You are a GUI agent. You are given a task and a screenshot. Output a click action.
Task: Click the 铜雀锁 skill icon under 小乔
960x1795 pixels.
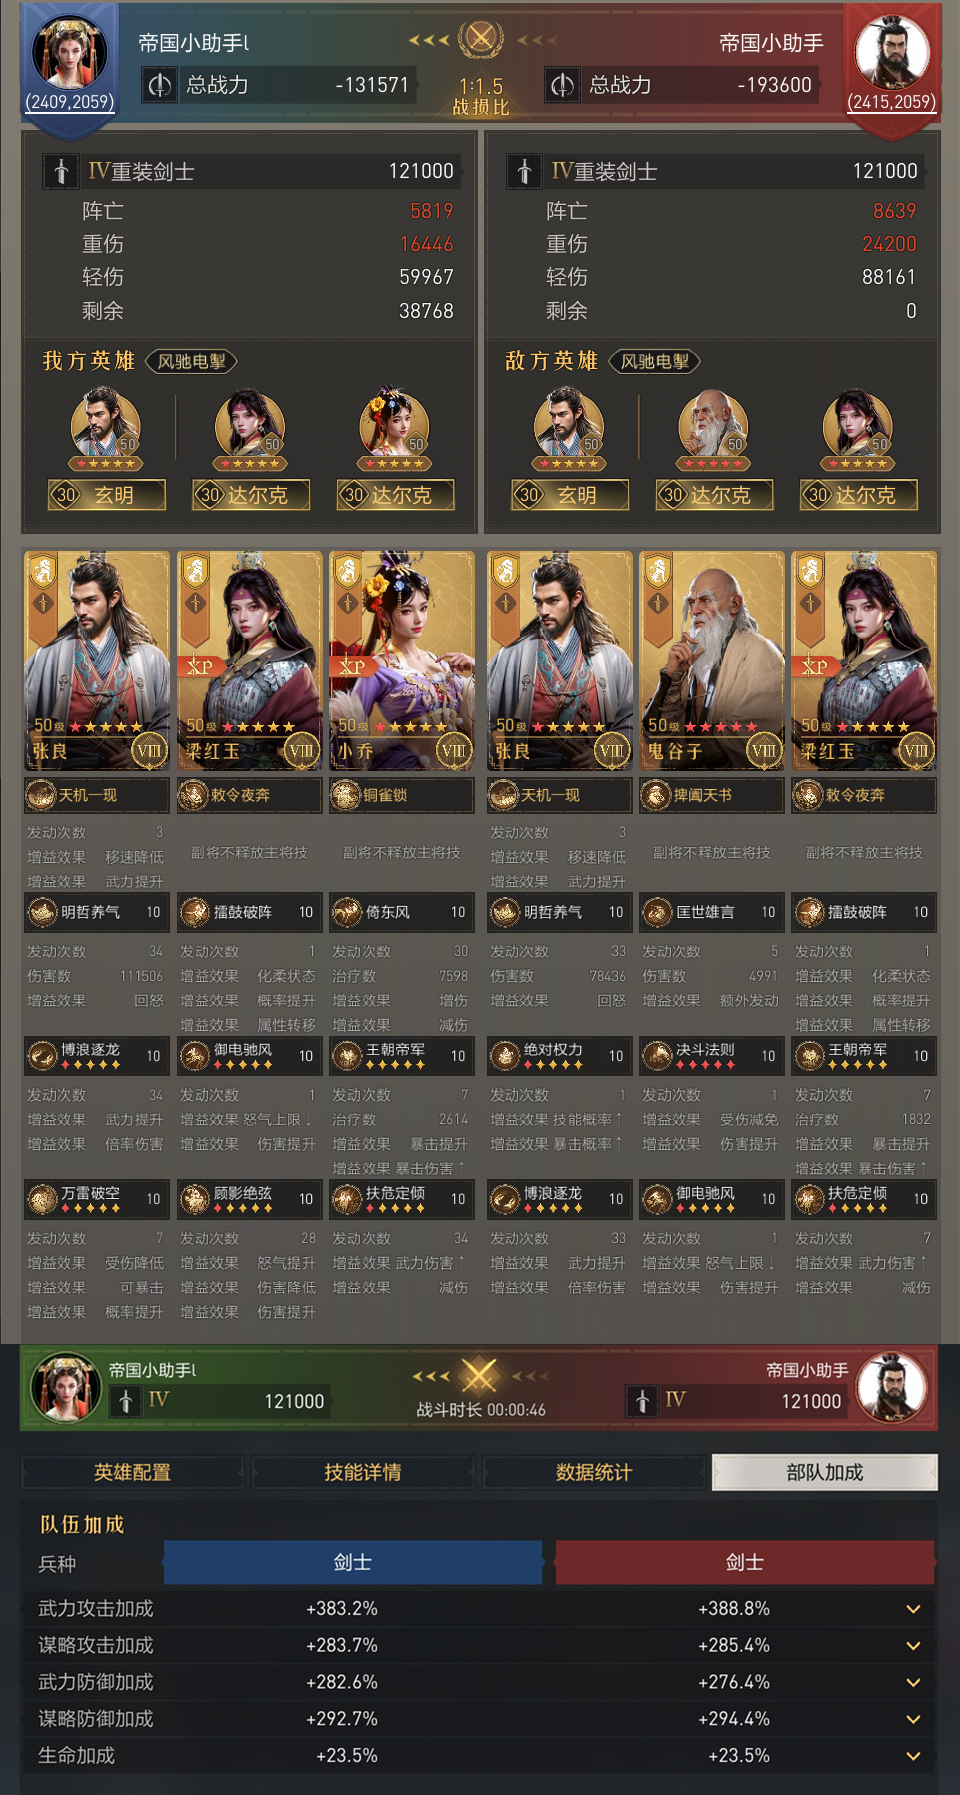click(345, 795)
